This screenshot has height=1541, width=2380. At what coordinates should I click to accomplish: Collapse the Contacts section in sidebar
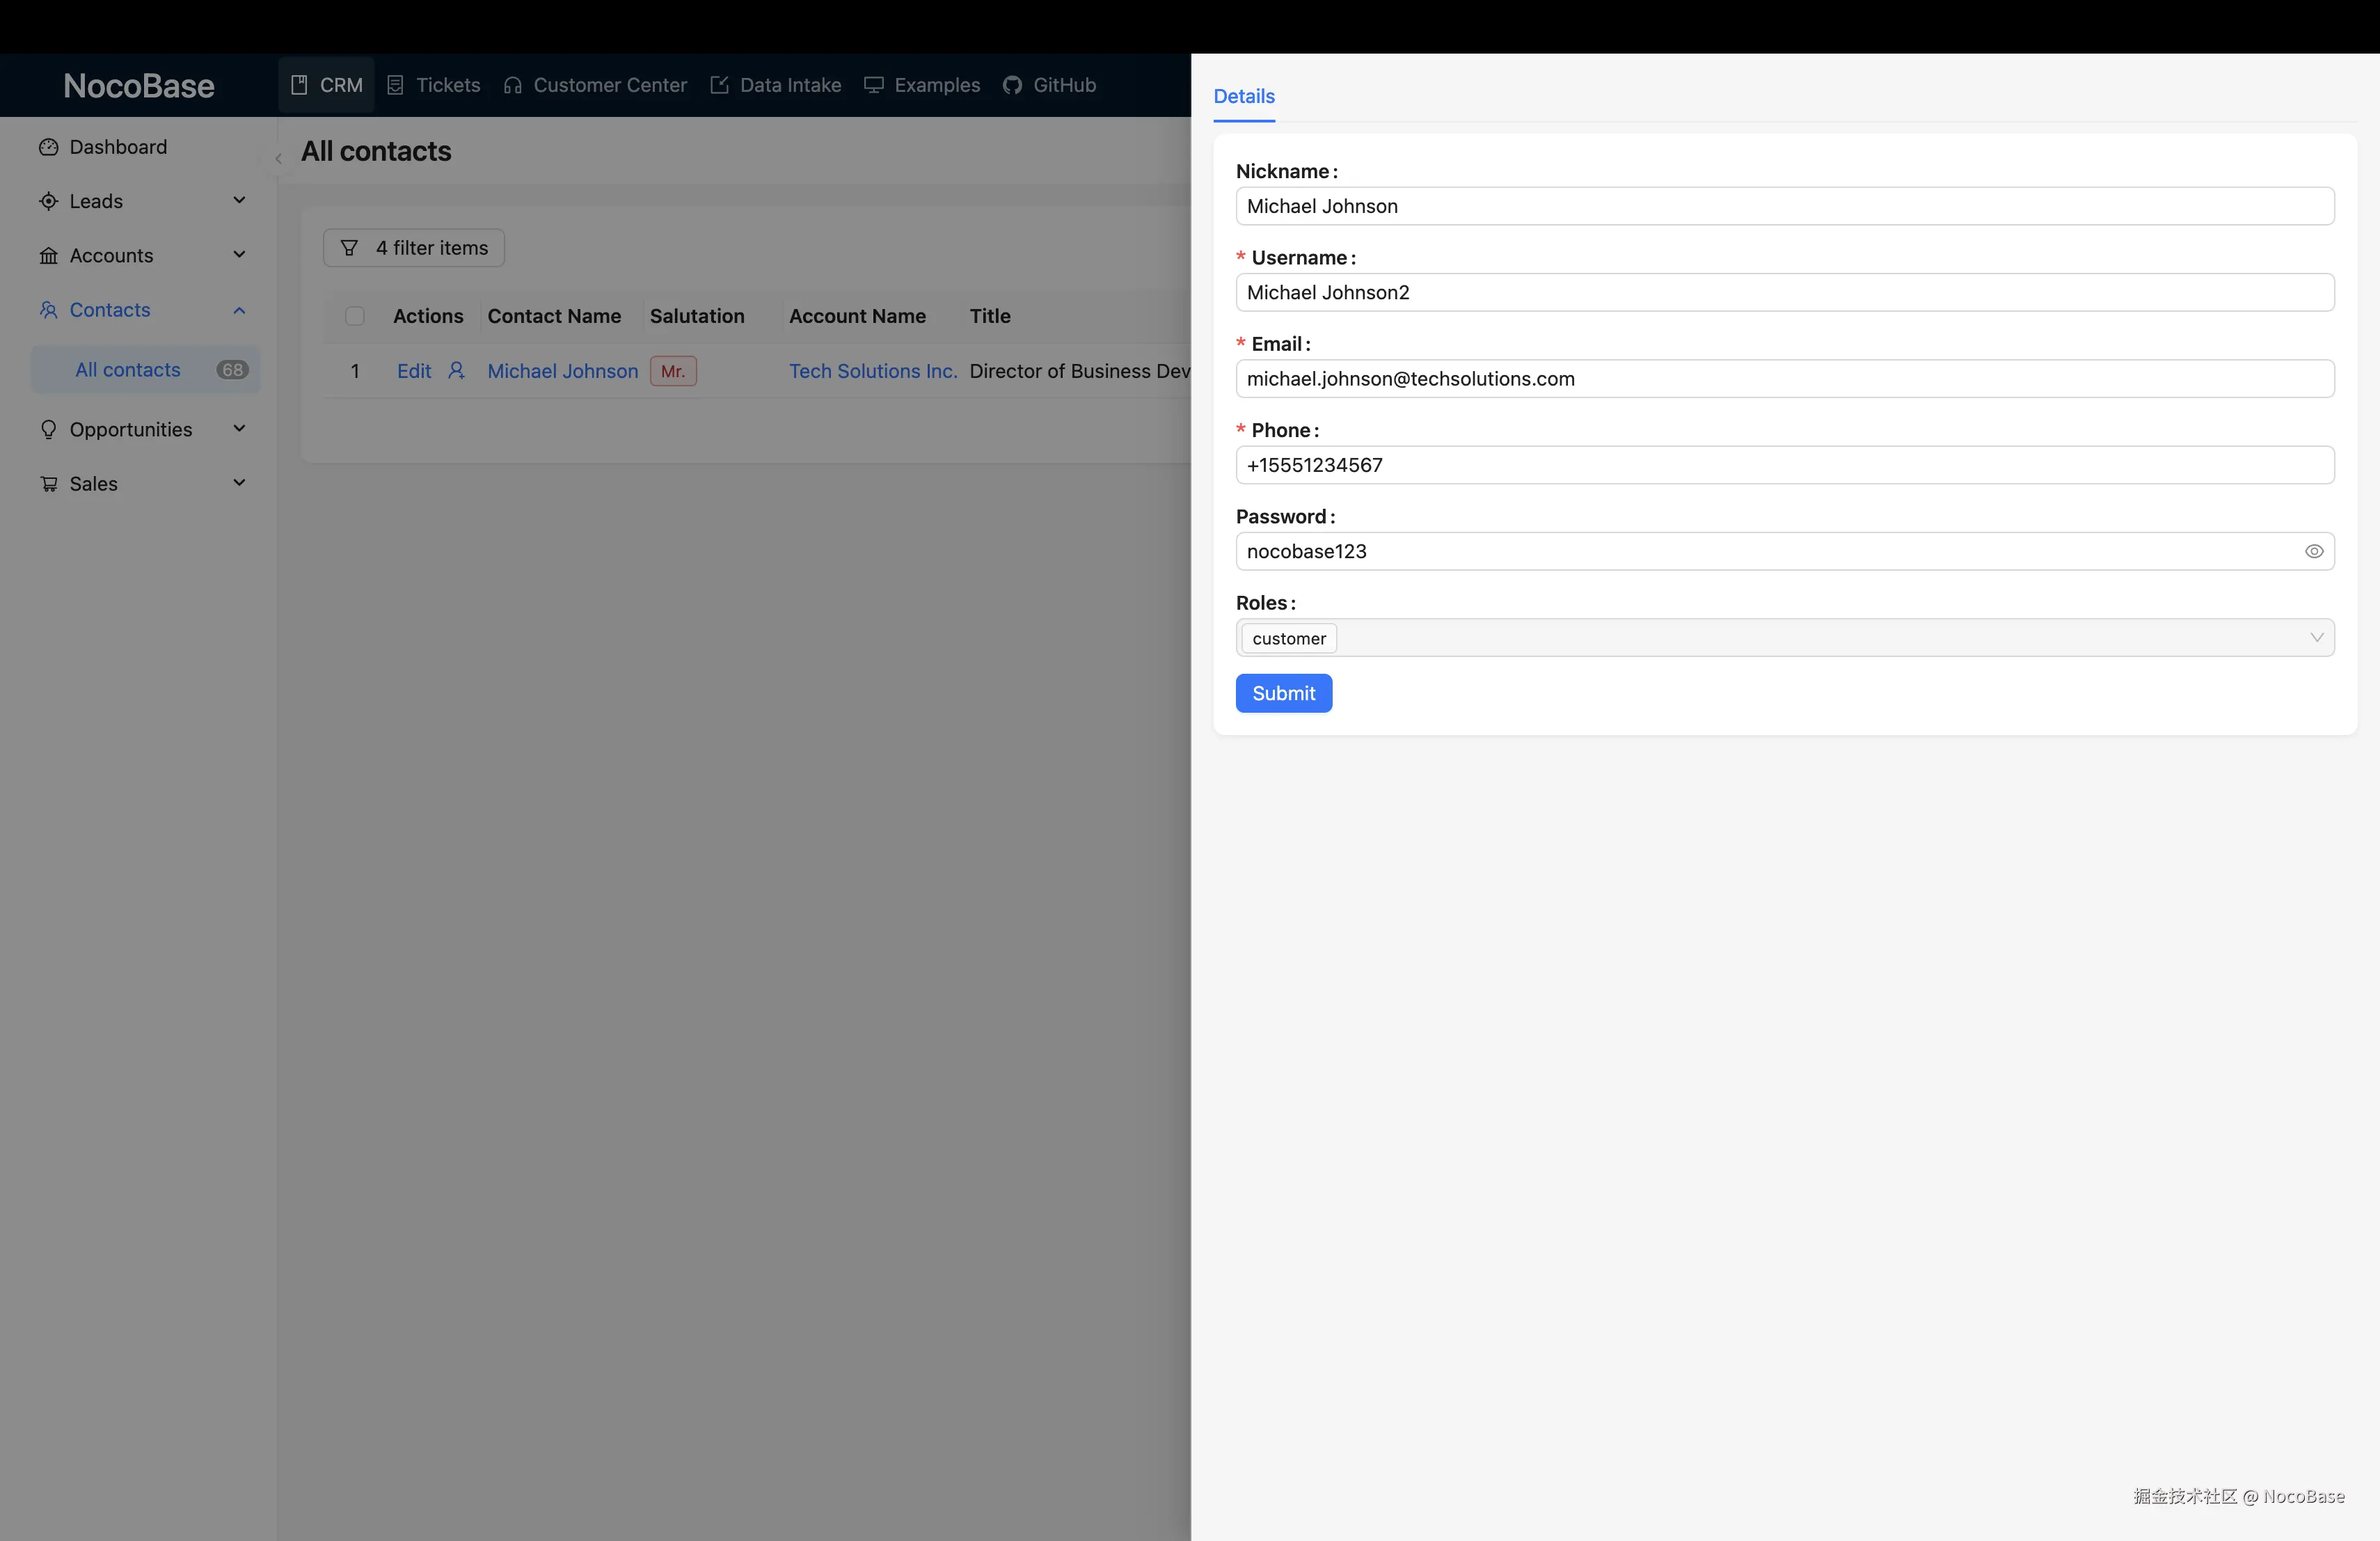pyautogui.click(x=239, y=310)
